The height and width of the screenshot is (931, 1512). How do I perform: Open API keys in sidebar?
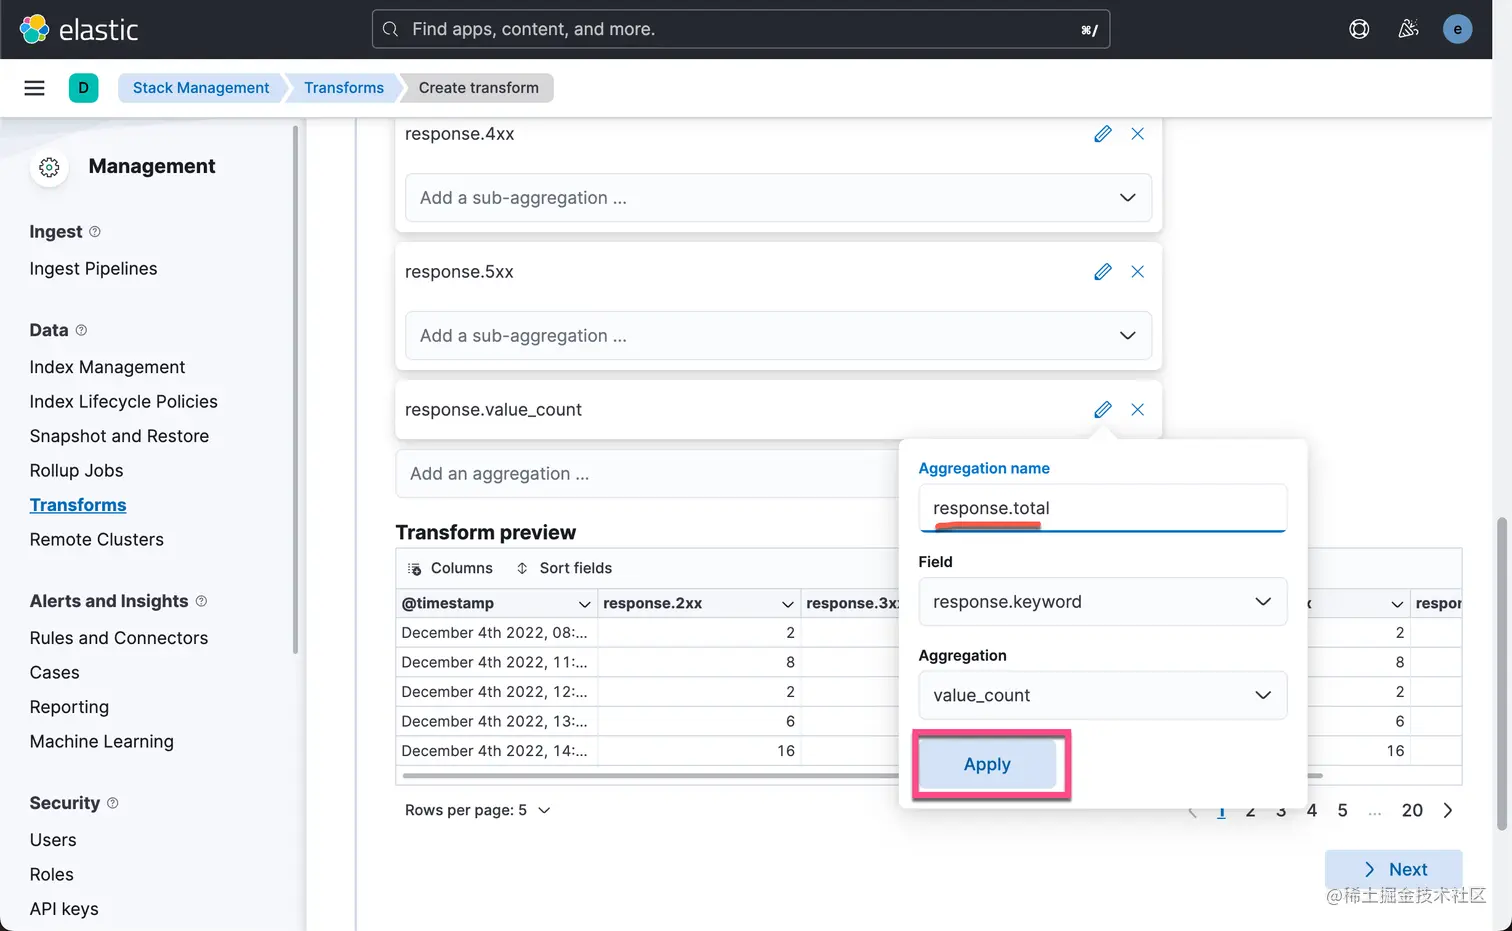click(64, 909)
